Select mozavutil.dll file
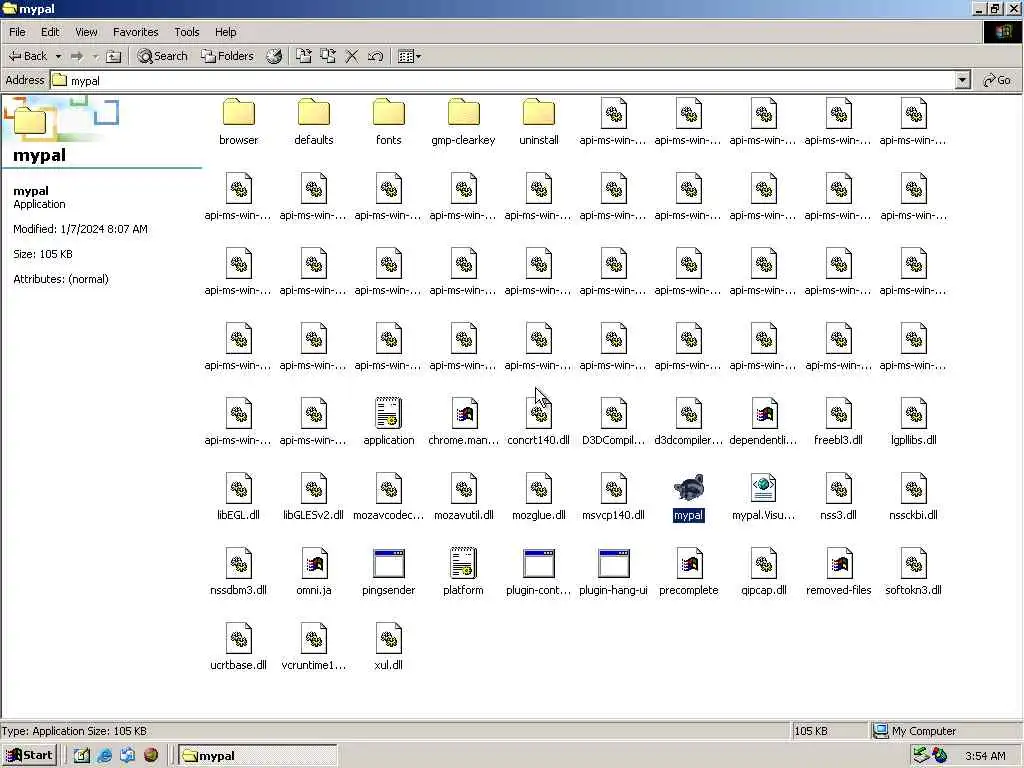This screenshot has height=768, width=1024. coord(464,497)
